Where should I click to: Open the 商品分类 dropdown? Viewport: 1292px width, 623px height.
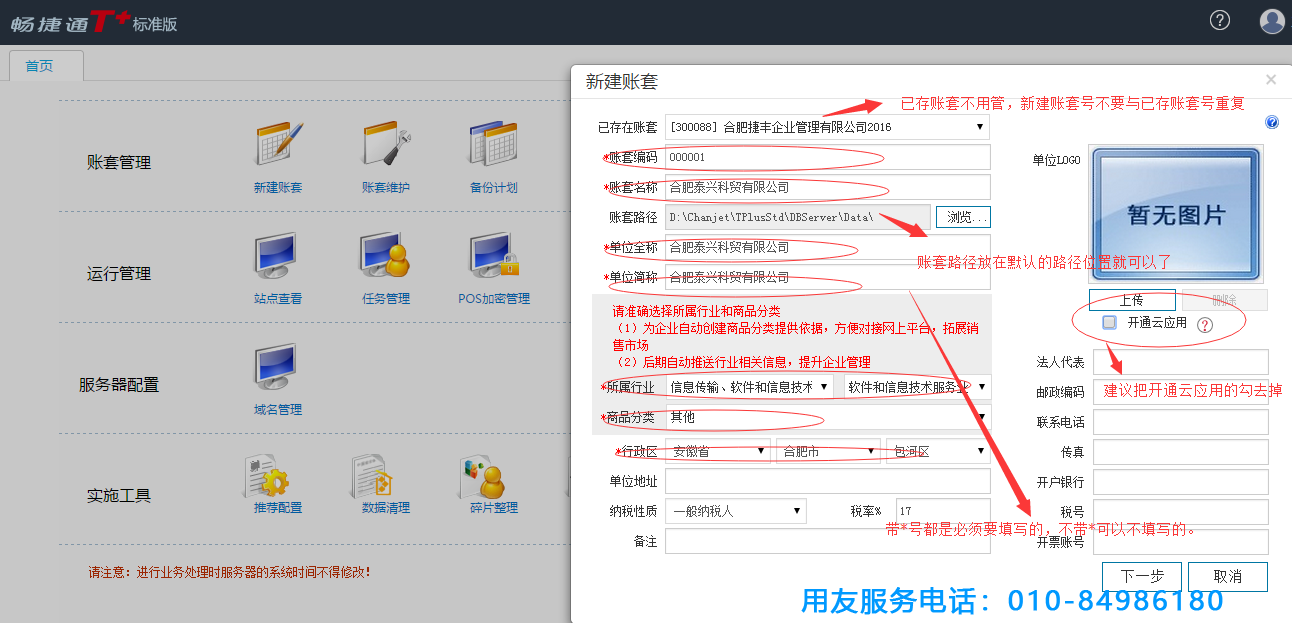[828, 417]
